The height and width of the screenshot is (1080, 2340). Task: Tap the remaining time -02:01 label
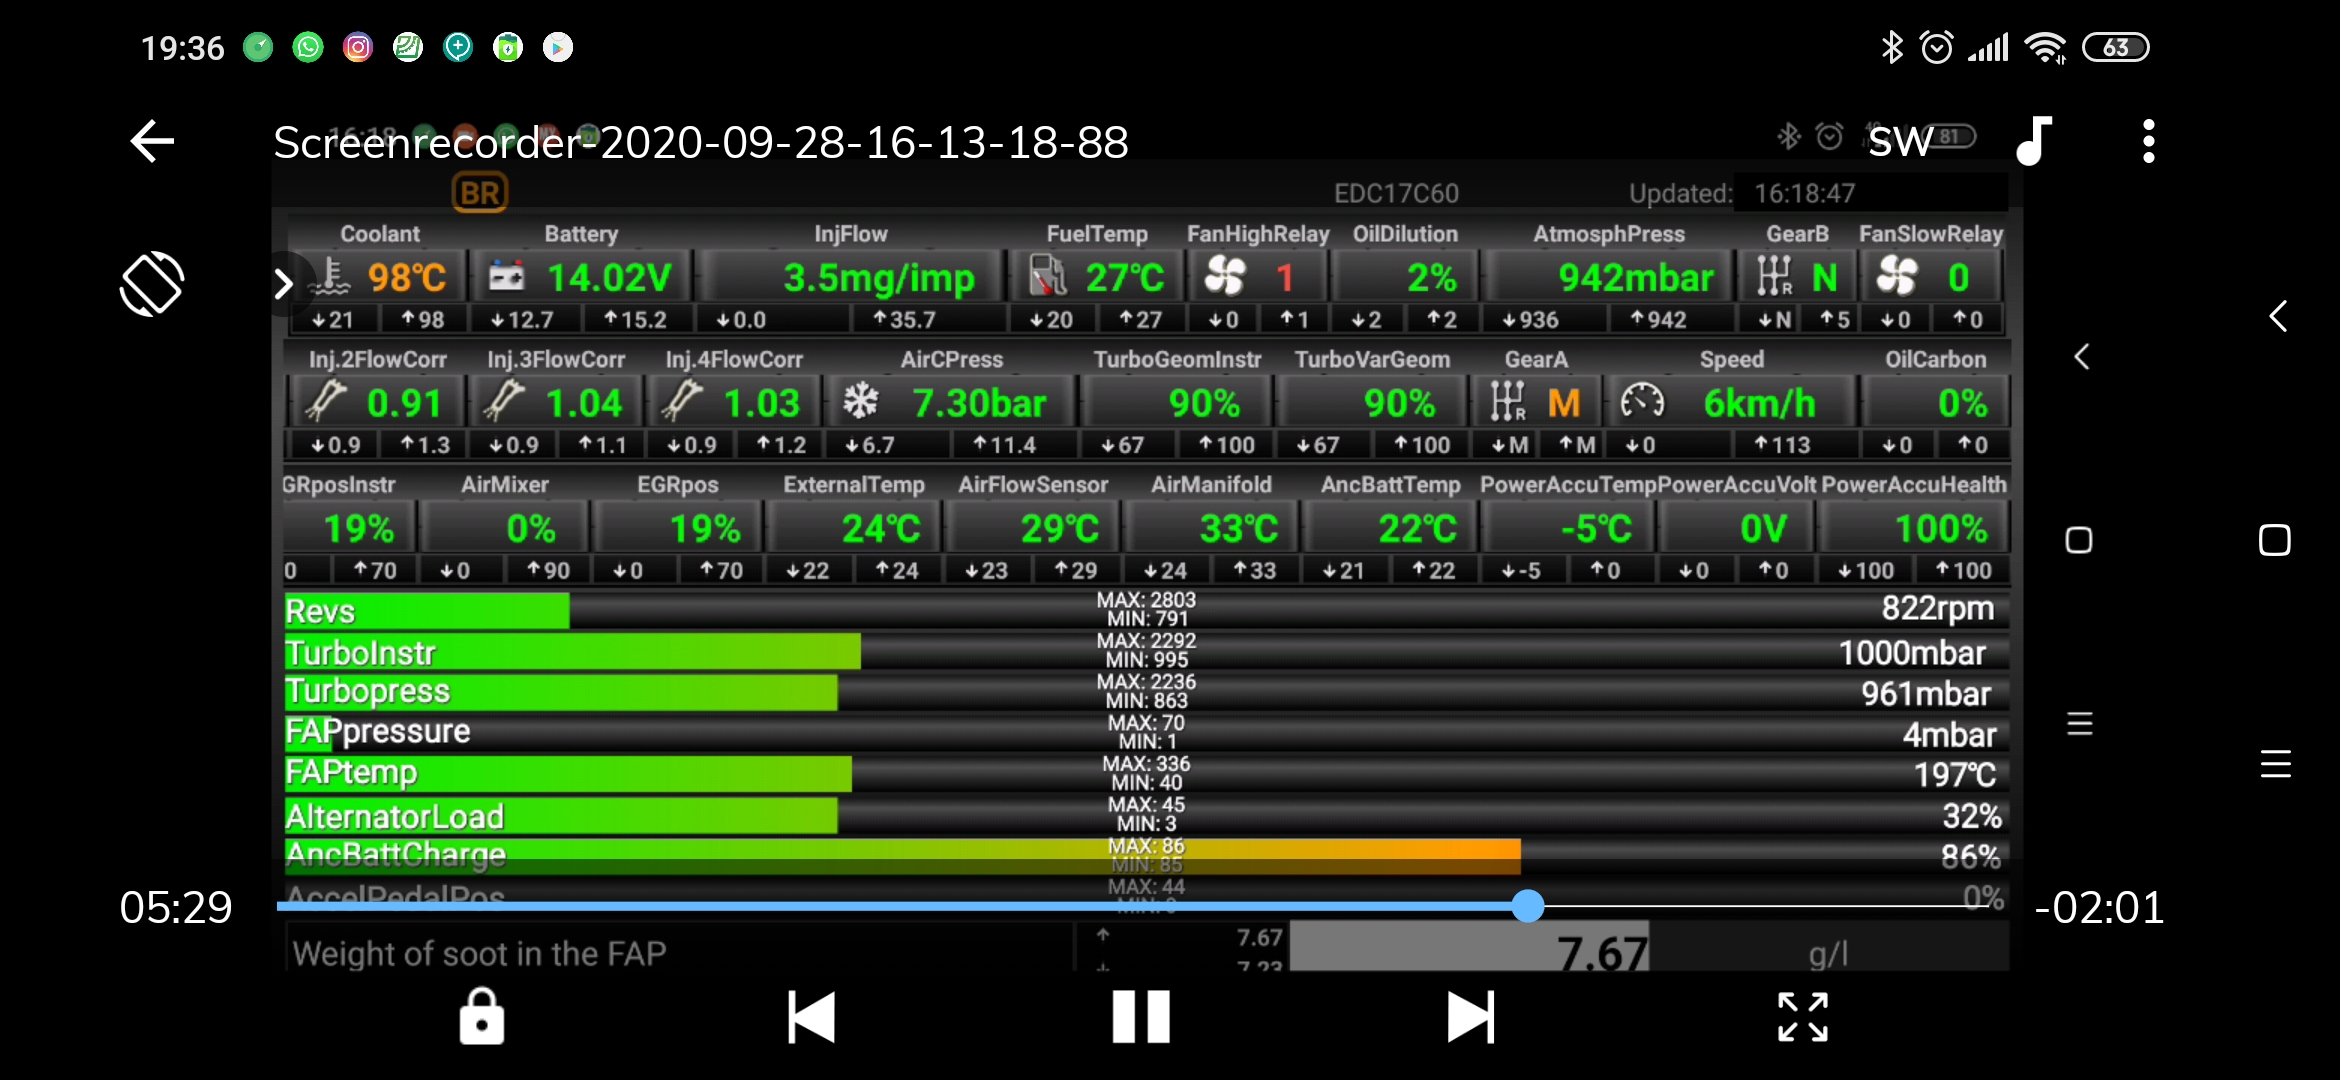pos(2098,908)
